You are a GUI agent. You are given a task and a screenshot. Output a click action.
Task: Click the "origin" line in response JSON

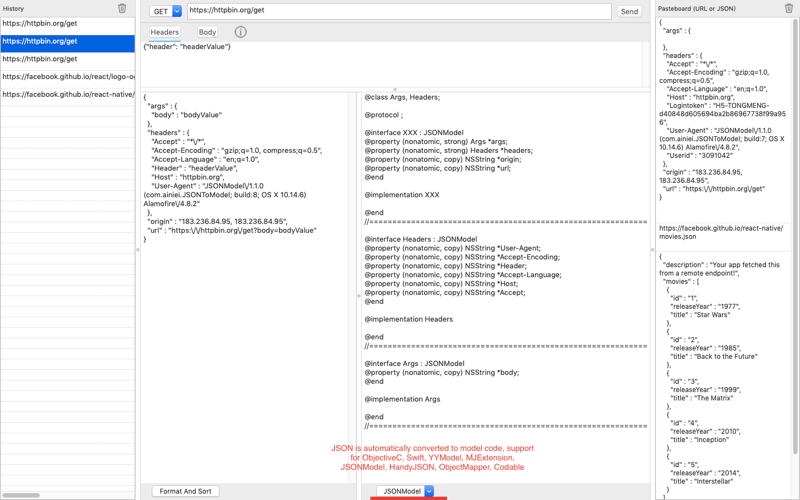coord(217,222)
